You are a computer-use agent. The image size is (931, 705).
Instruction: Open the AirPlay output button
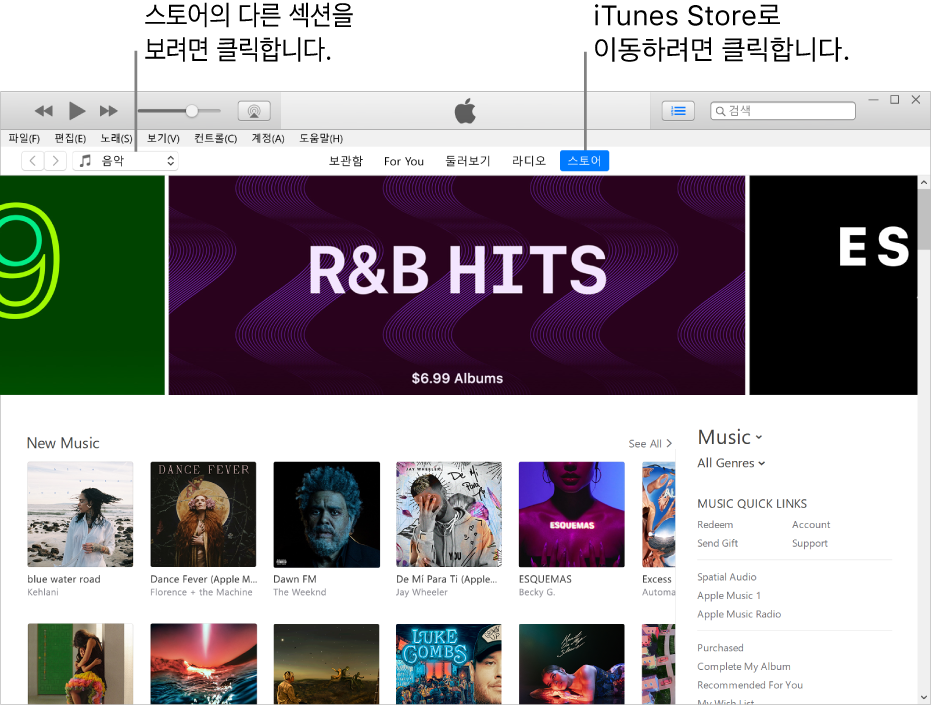tap(254, 110)
